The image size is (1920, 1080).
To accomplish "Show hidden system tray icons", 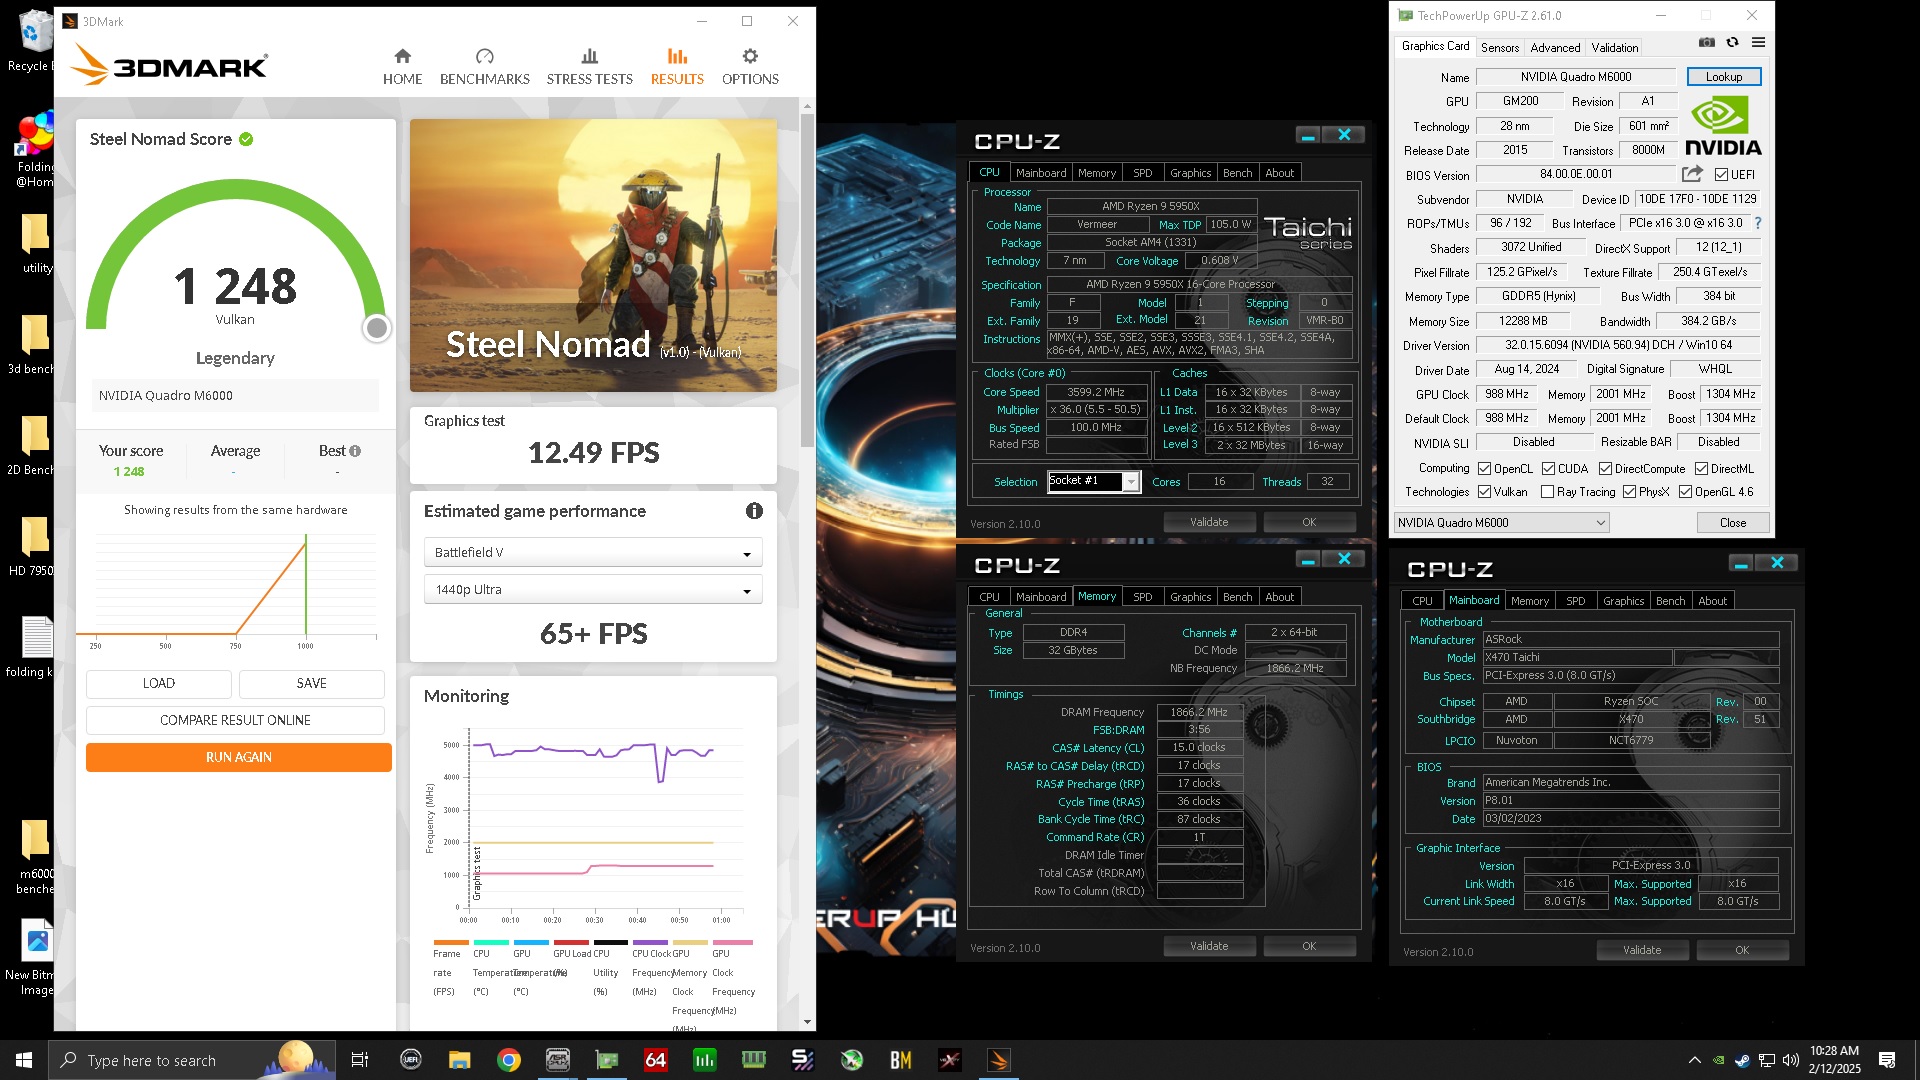I will 1694,1060.
